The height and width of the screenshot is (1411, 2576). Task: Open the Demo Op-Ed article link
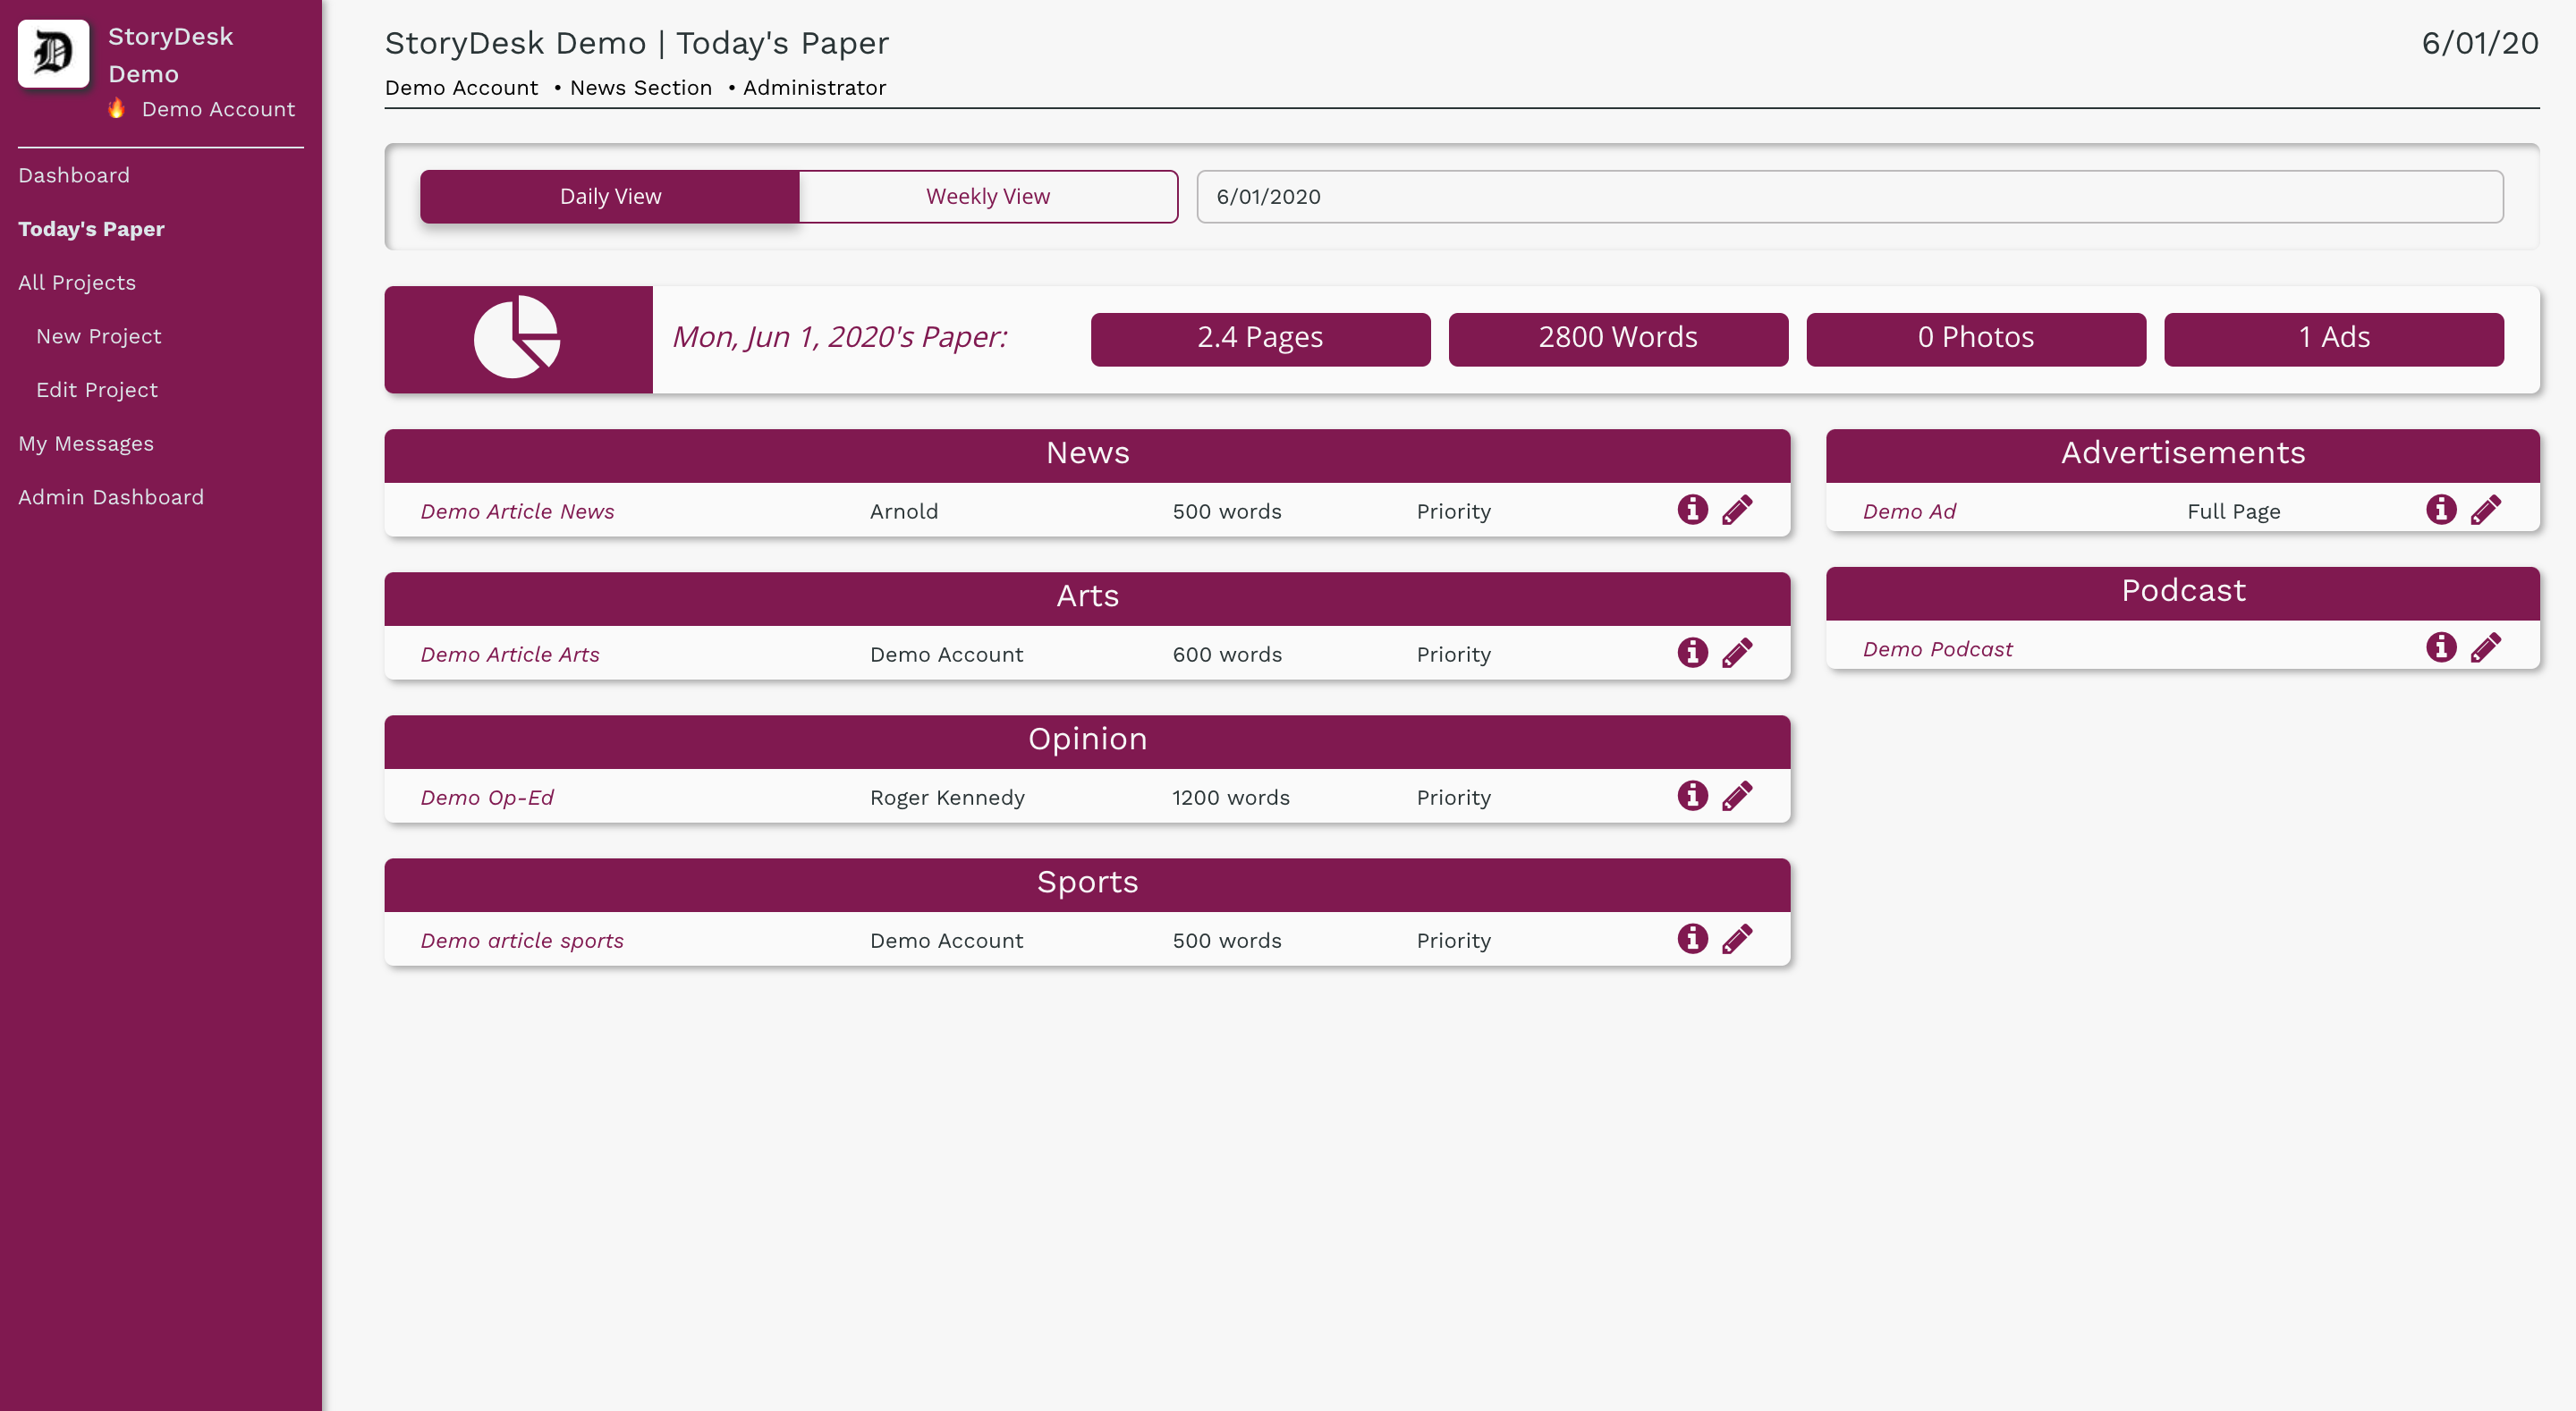487,797
